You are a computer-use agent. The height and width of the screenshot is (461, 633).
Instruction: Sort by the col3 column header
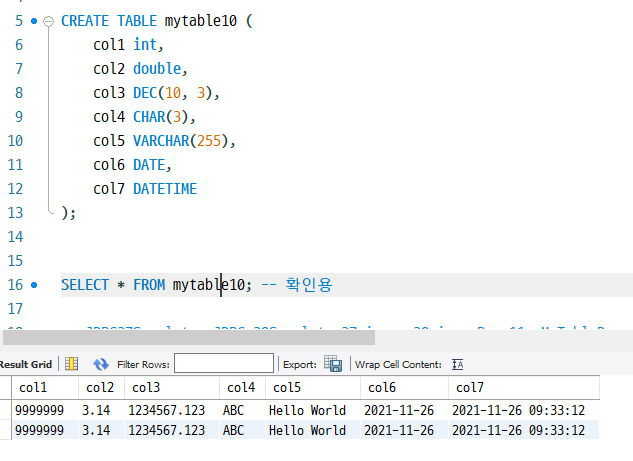point(172,388)
